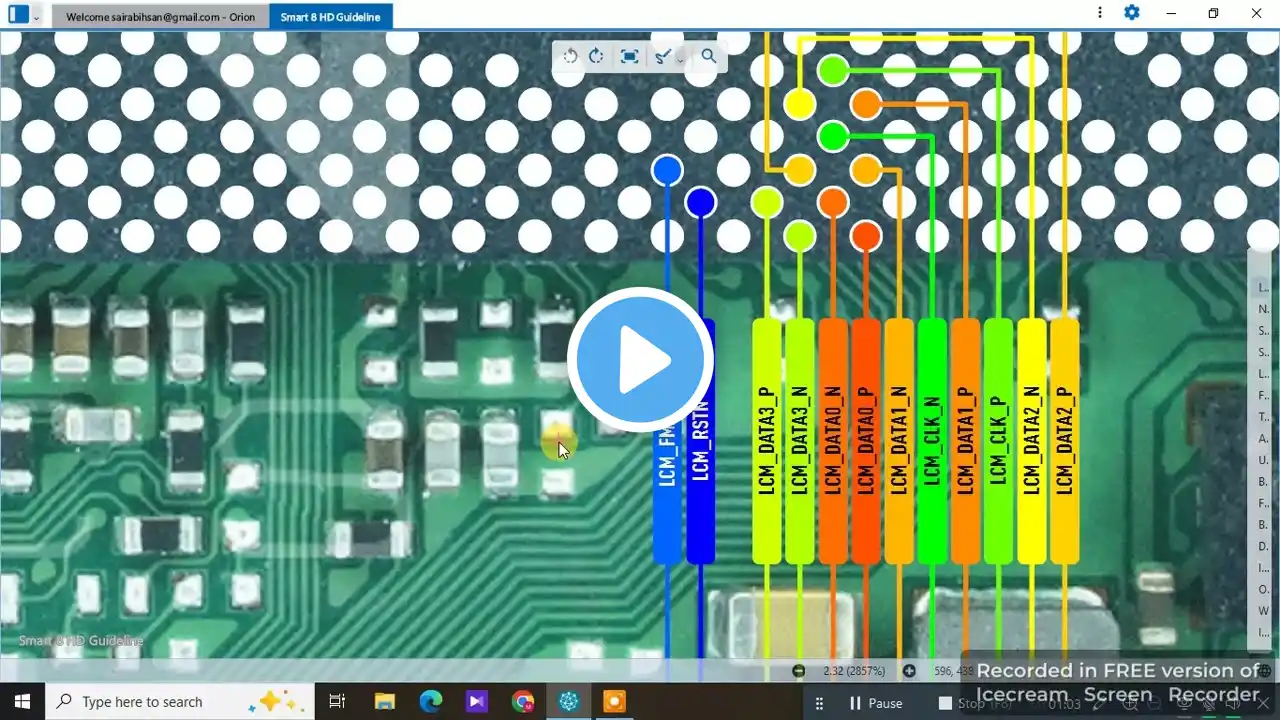This screenshot has height=720, width=1280.
Task: Rotate the board view clockwise
Action: coord(596,56)
